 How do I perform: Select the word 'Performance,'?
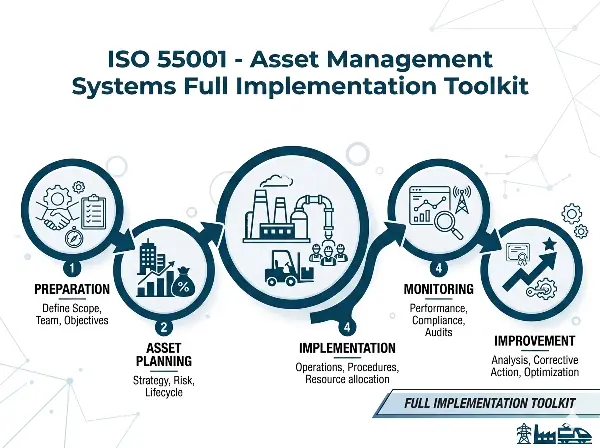439,308
